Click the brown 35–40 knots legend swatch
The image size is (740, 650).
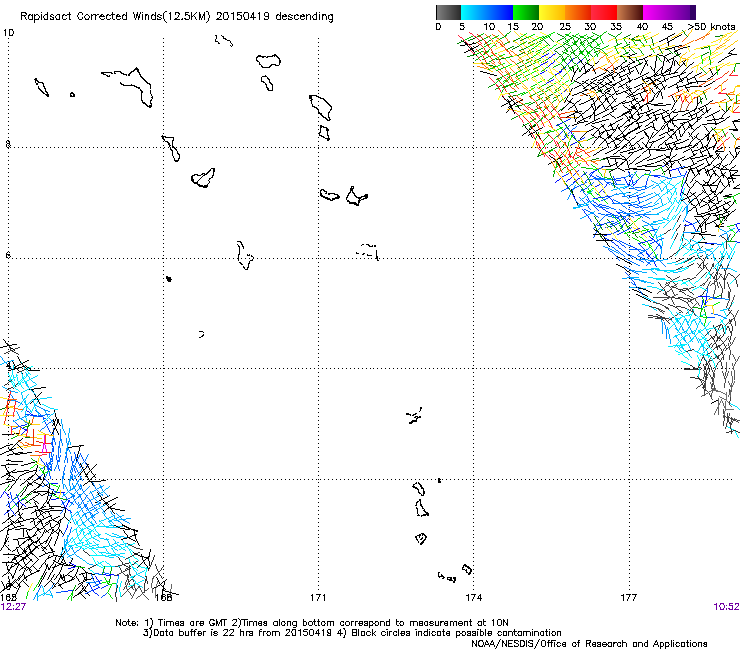(x=630, y=12)
